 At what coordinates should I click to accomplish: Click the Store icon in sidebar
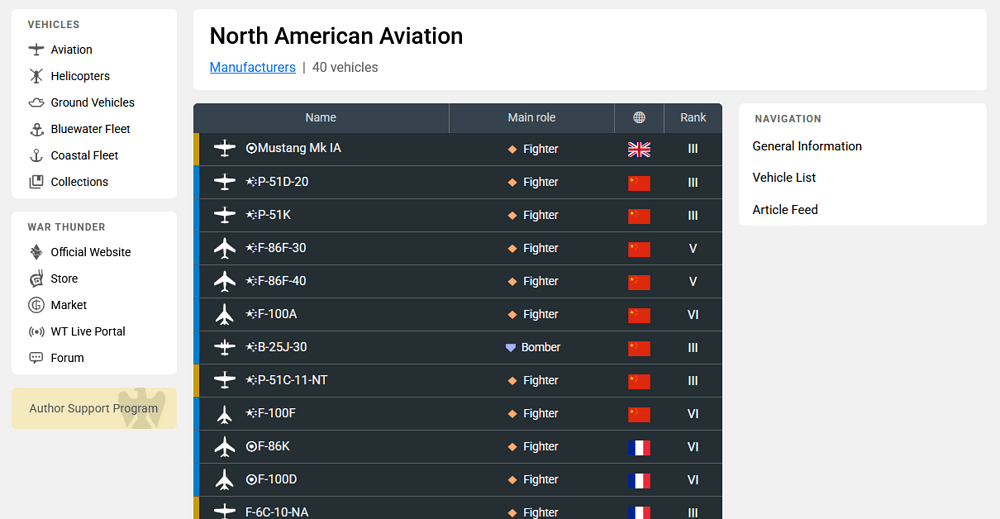point(36,279)
